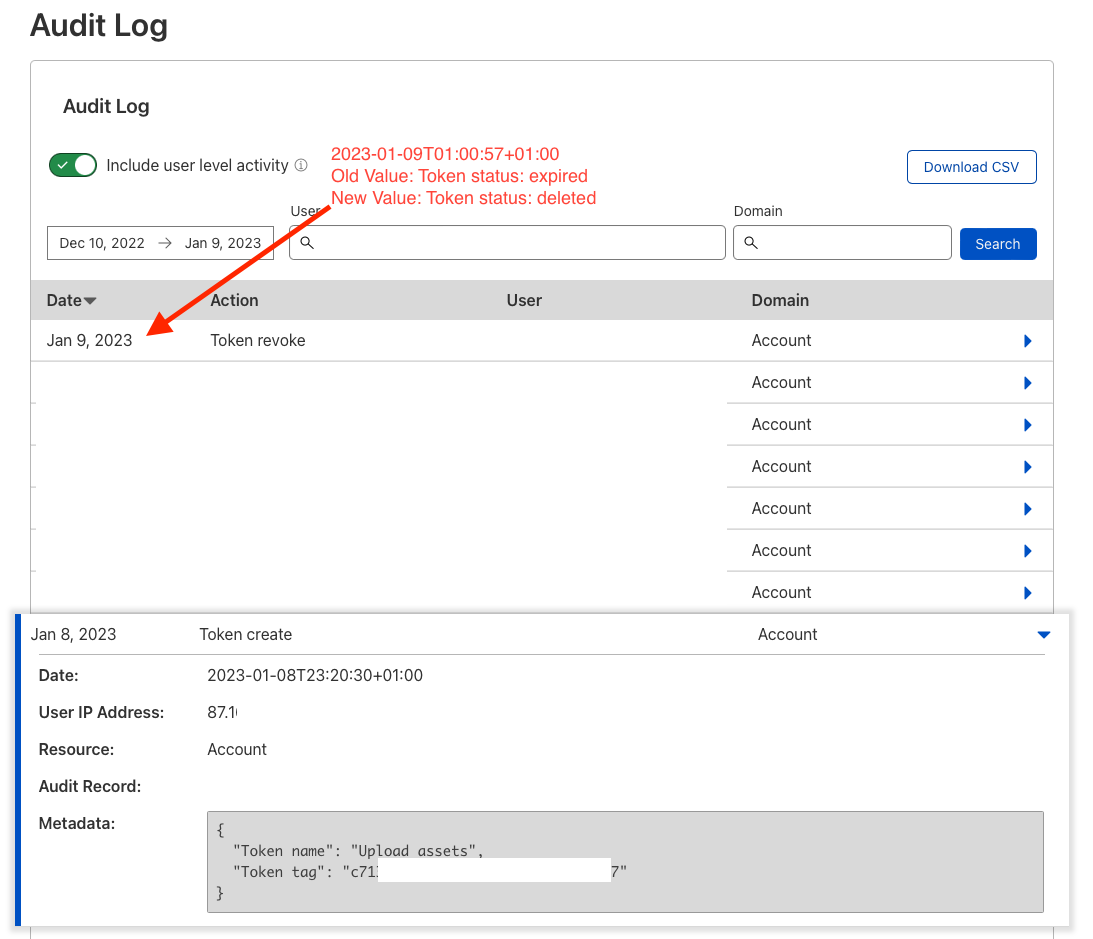Screen dimensions: 1093x939
Task: Click the Domain column header
Action: pyautogui.click(x=780, y=300)
